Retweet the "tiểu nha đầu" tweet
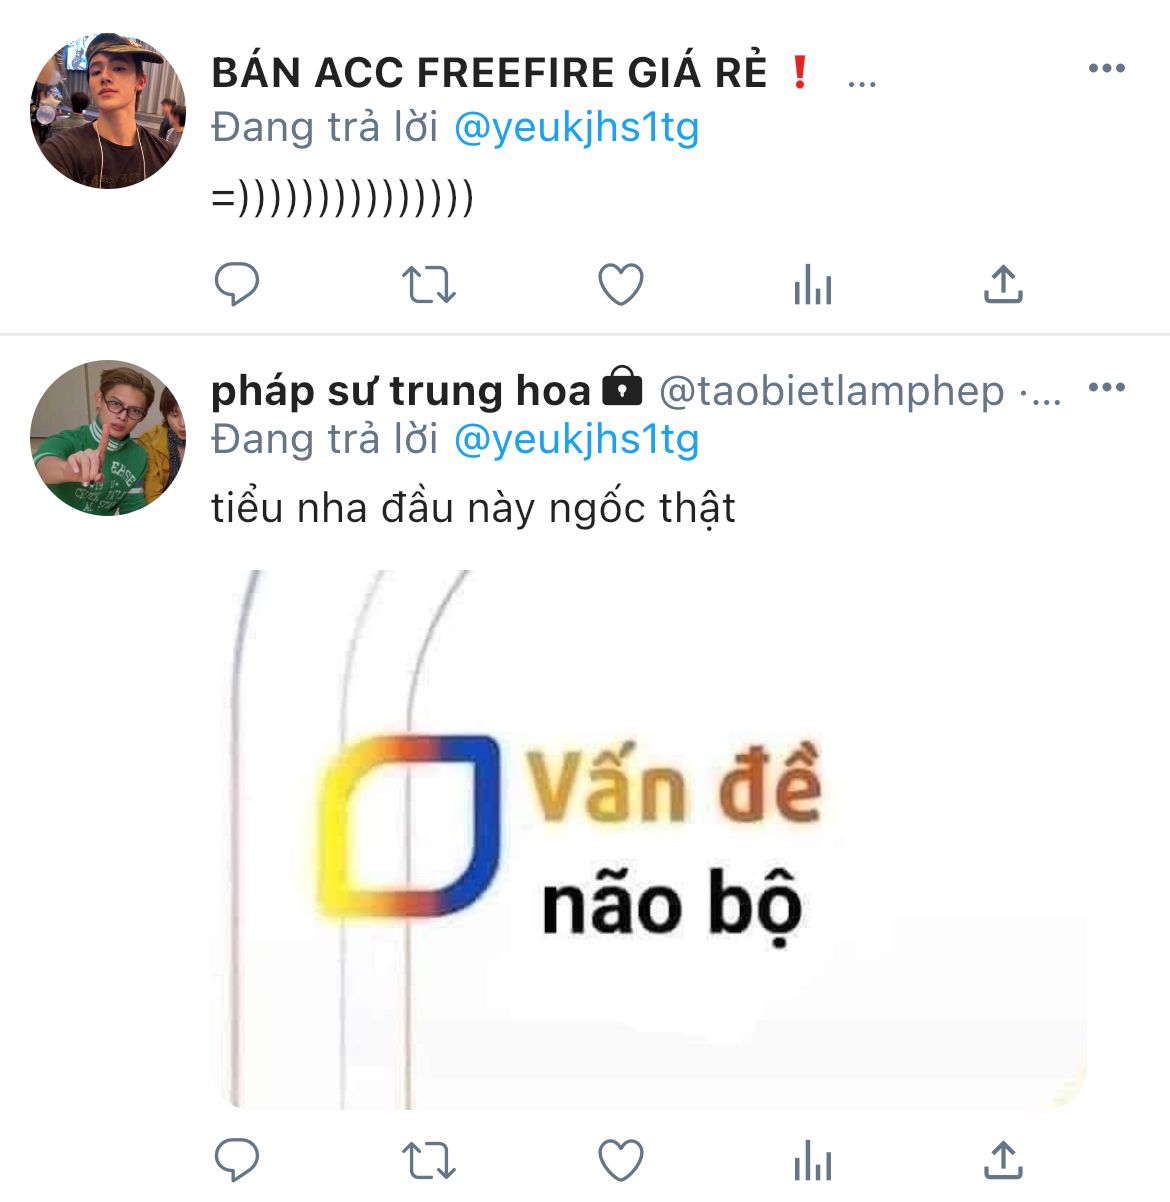Screen dimensions: 1170x1202 click(x=429, y=1161)
